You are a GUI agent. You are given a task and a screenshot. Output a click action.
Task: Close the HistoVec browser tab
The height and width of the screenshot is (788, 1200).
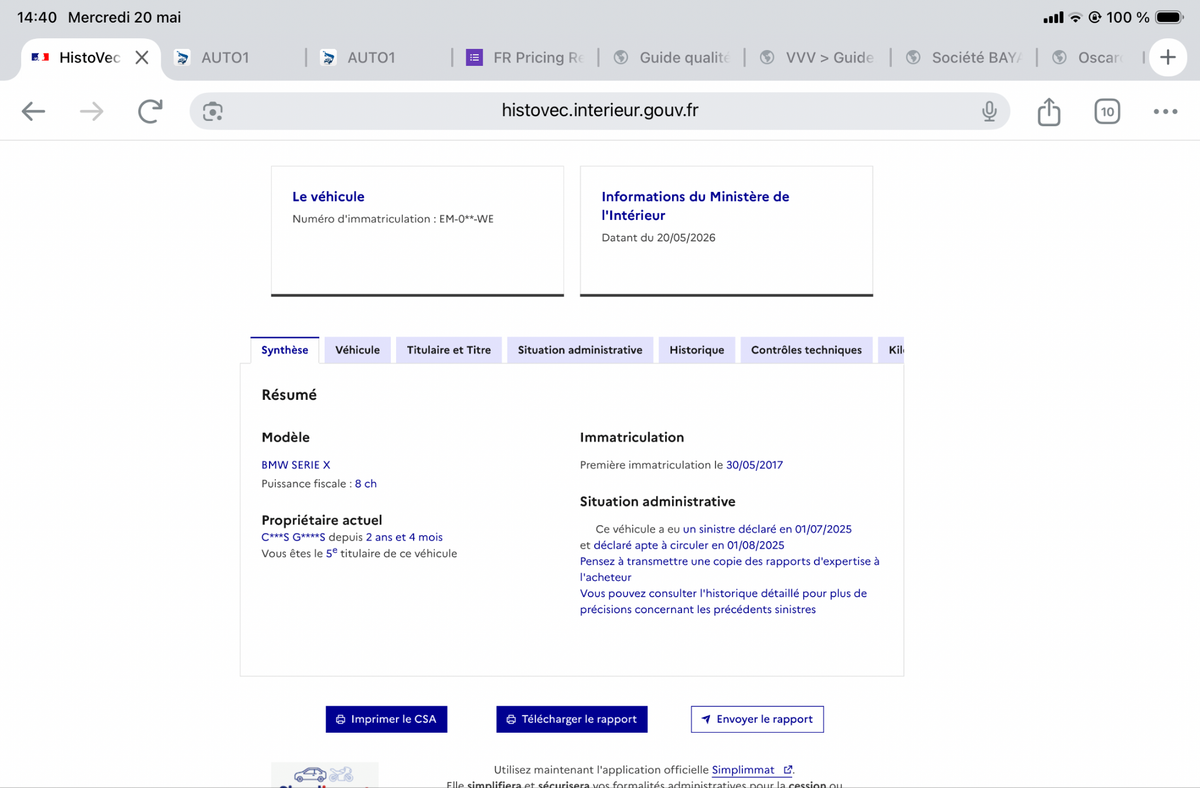[142, 57]
